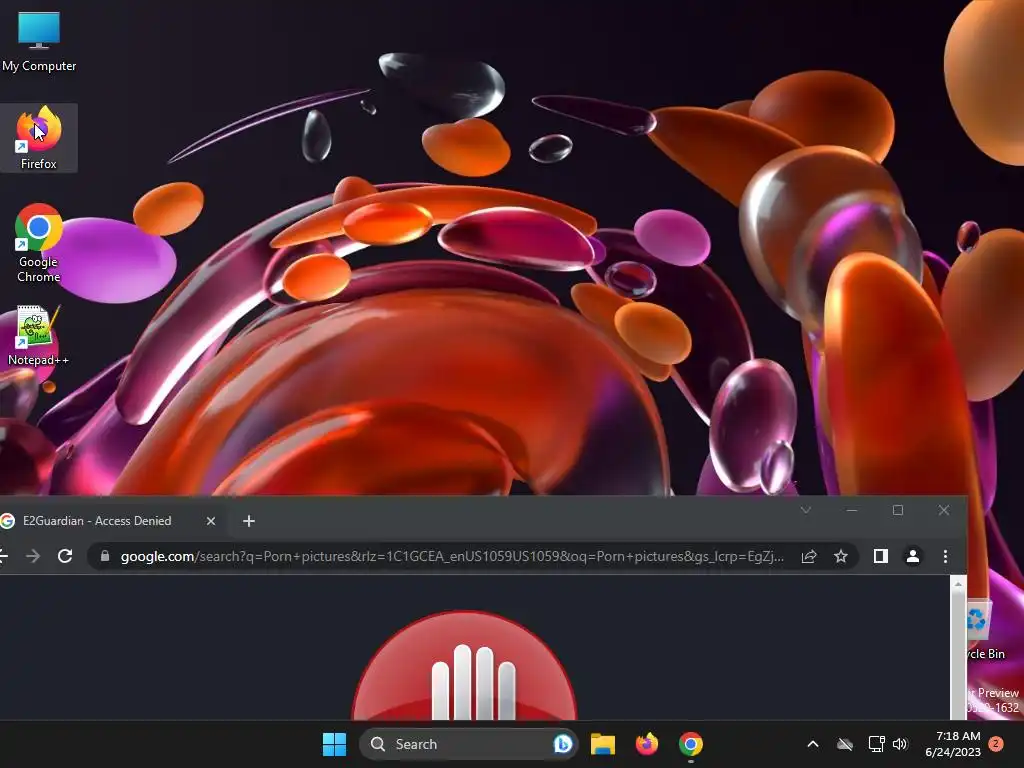Open Chrome's three-dot menu
The width and height of the screenshot is (1024, 768).
(x=945, y=556)
